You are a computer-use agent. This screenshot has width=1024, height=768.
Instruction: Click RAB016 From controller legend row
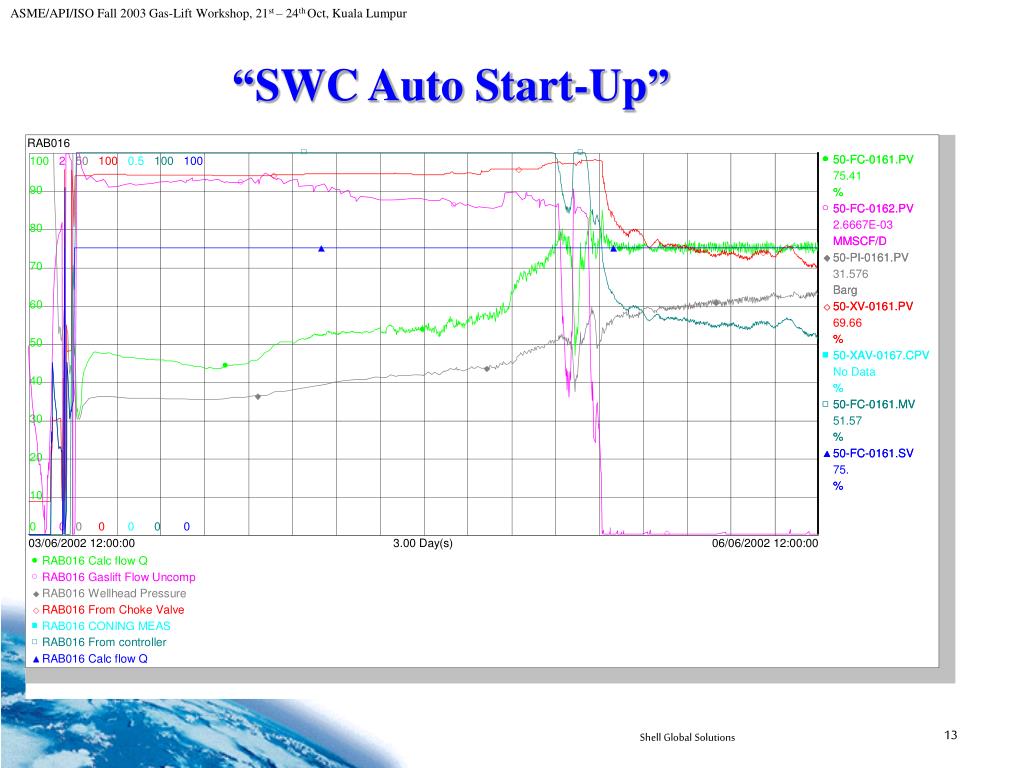coord(99,642)
